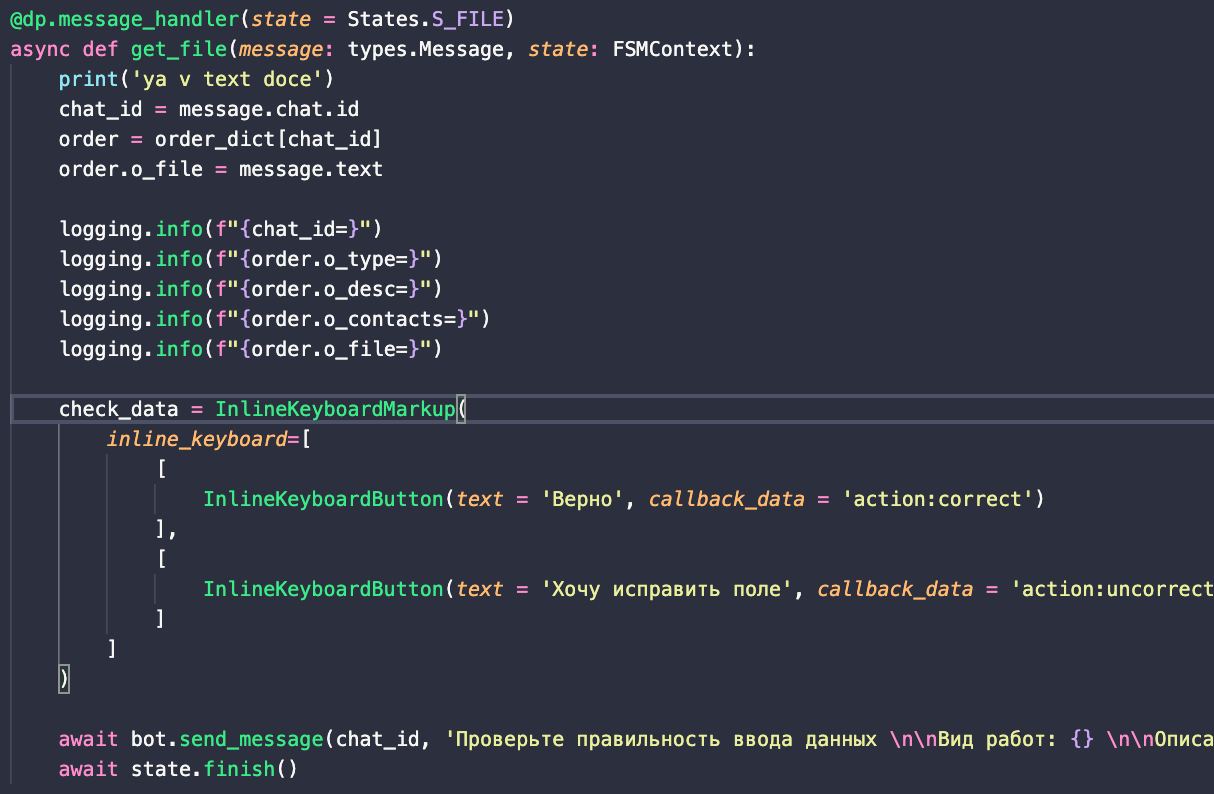Click the FSMContext type annotation
Image resolution: width=1214 pixels, height=794 pixels.
pyautogui.click(x=672, y=49)
